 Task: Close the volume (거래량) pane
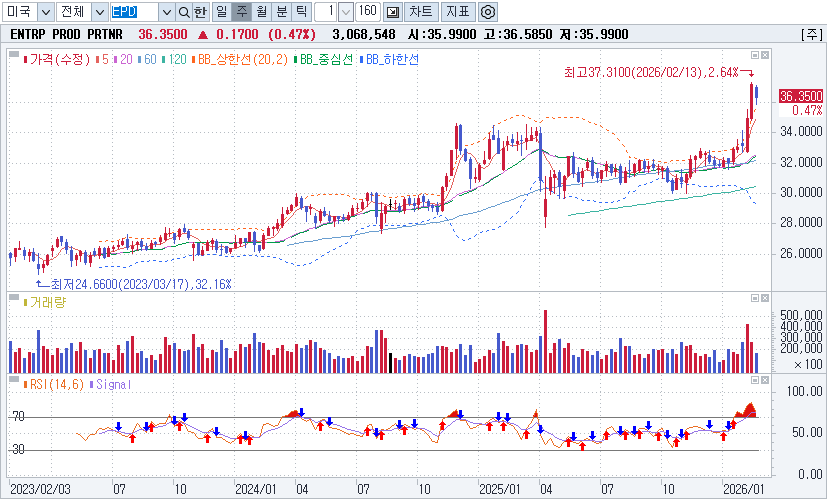[x=765, y=298]
